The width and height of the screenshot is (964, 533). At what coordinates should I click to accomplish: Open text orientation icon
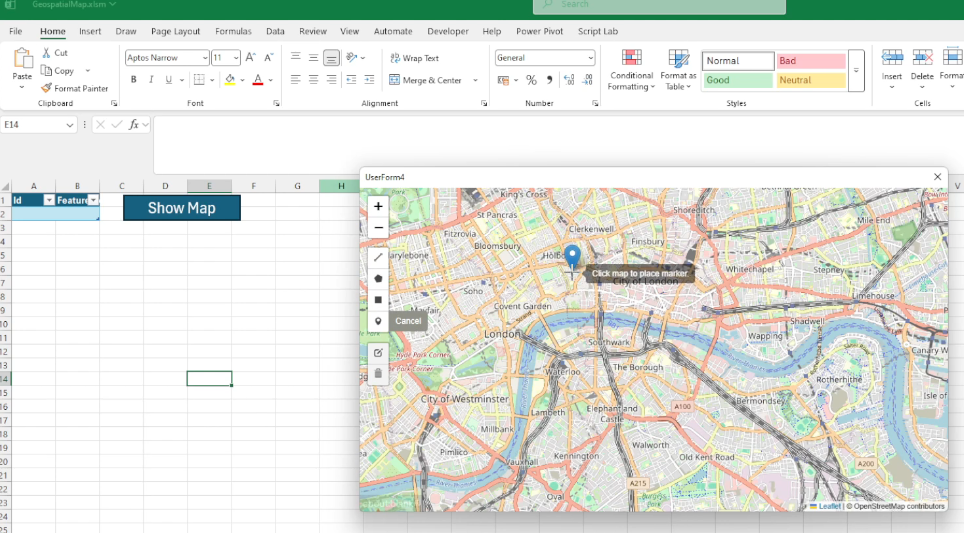coord(352,58)
